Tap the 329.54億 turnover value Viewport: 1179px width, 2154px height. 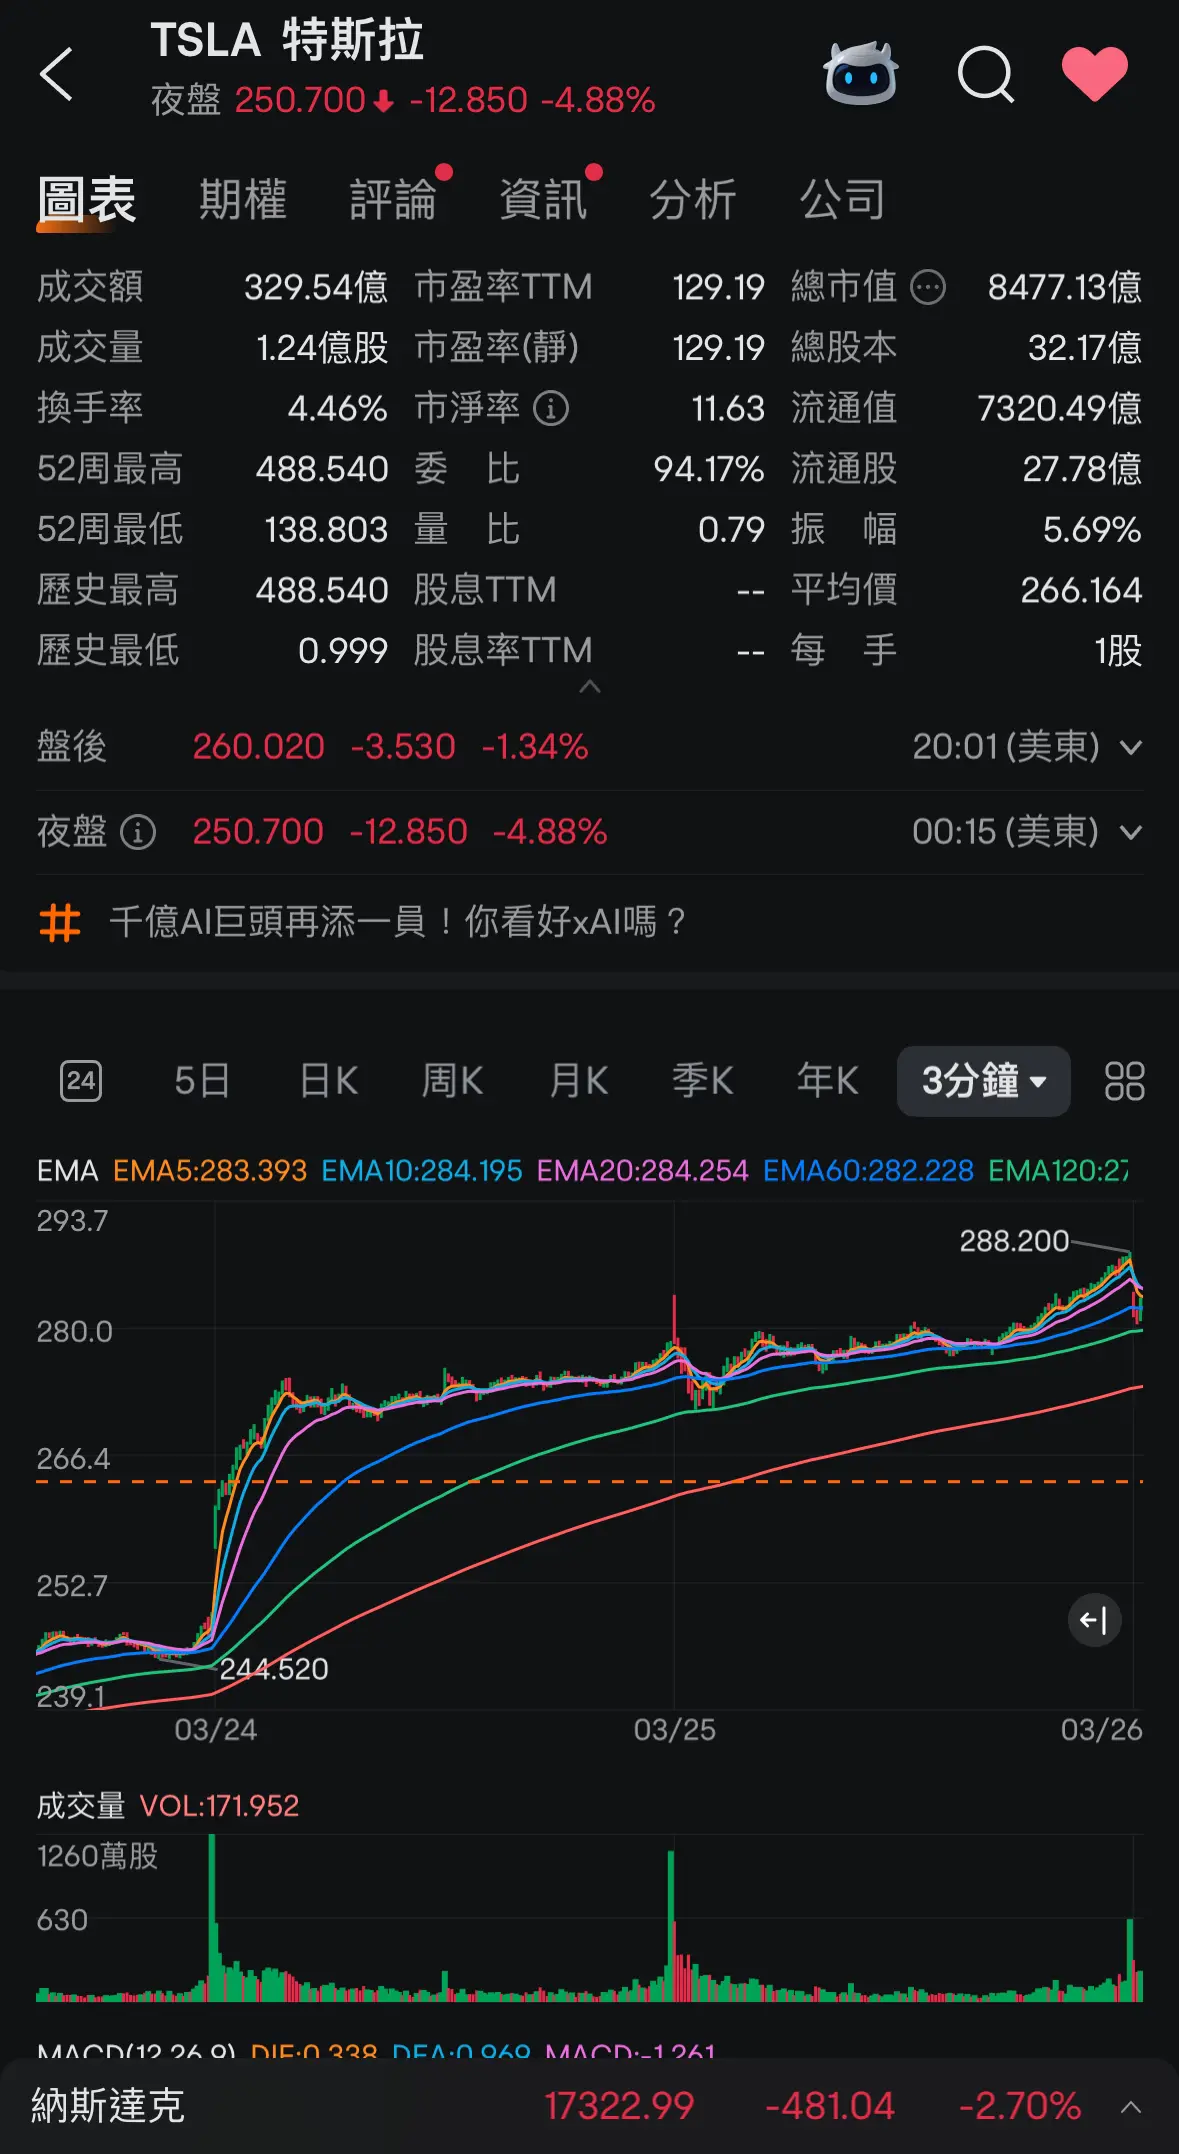coord(316,288)
